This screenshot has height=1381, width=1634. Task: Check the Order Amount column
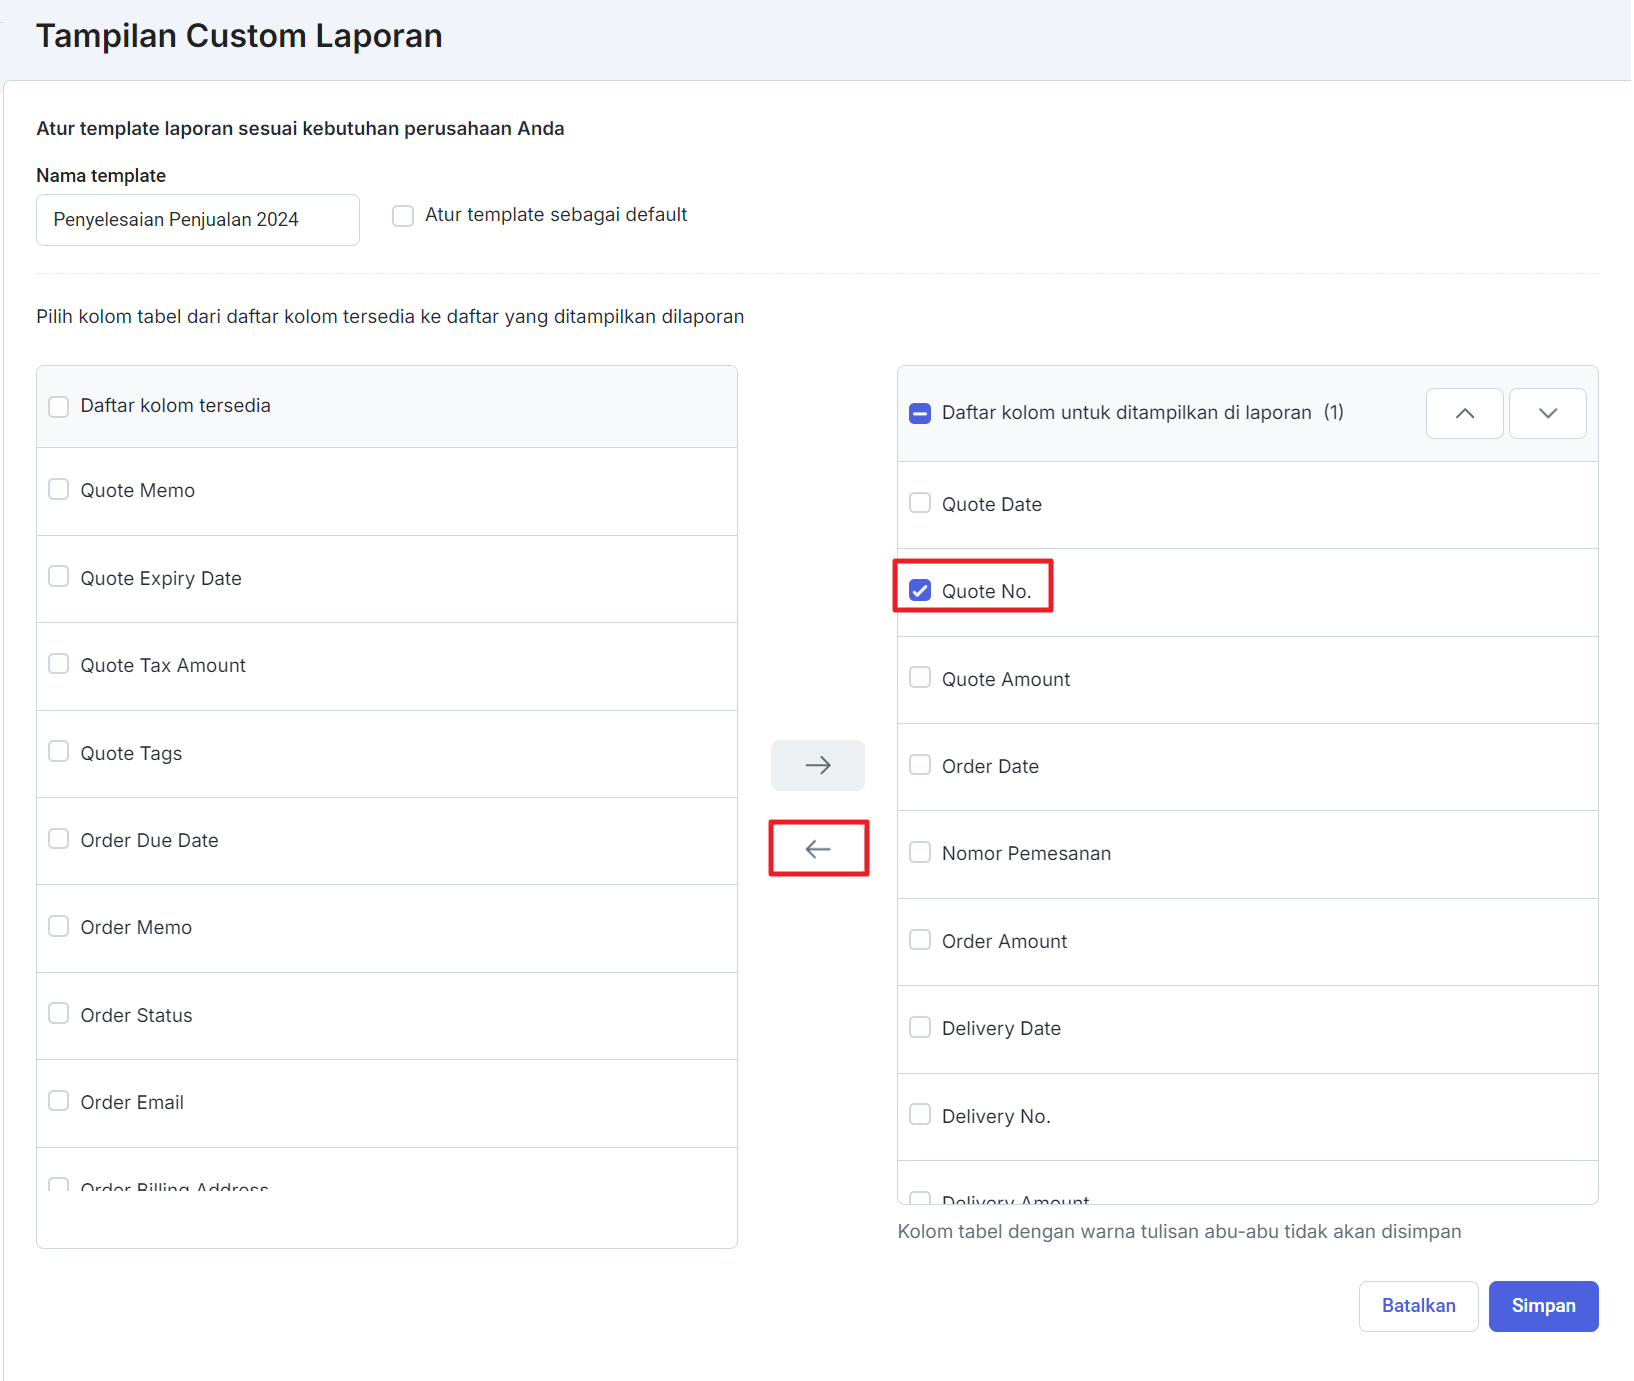pos(920,941)
